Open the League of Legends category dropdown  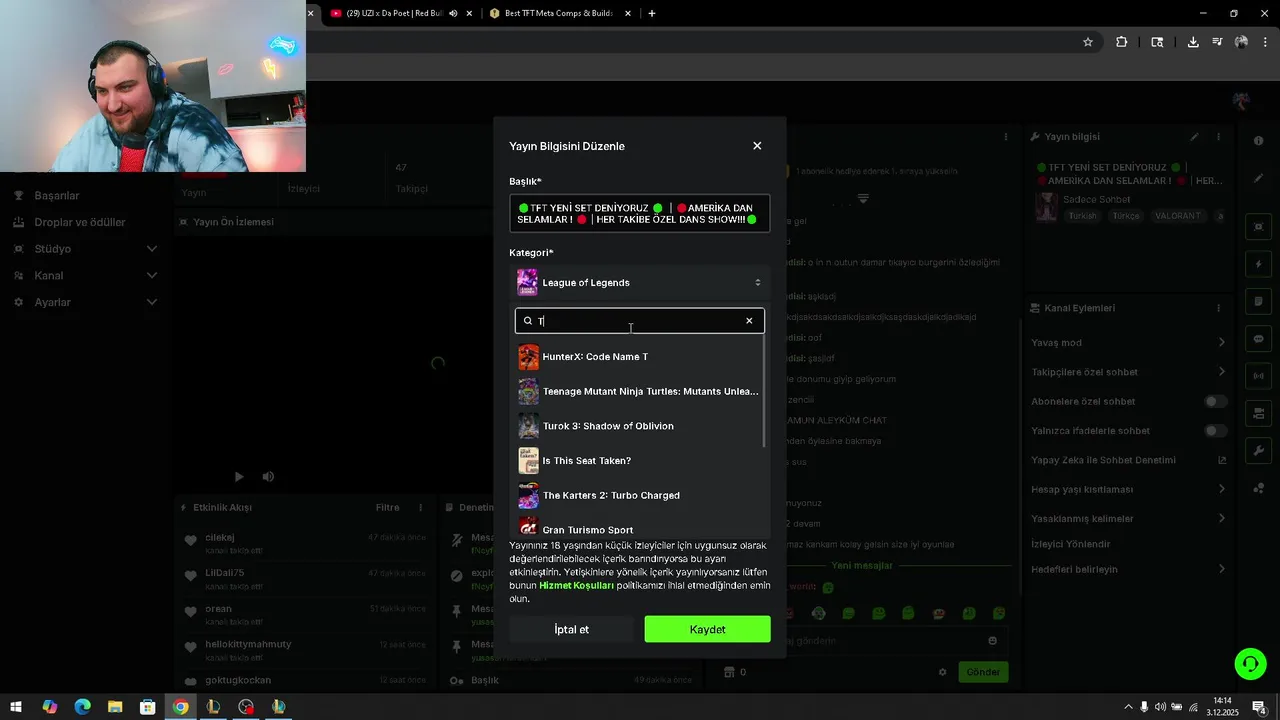coord(639,283)
